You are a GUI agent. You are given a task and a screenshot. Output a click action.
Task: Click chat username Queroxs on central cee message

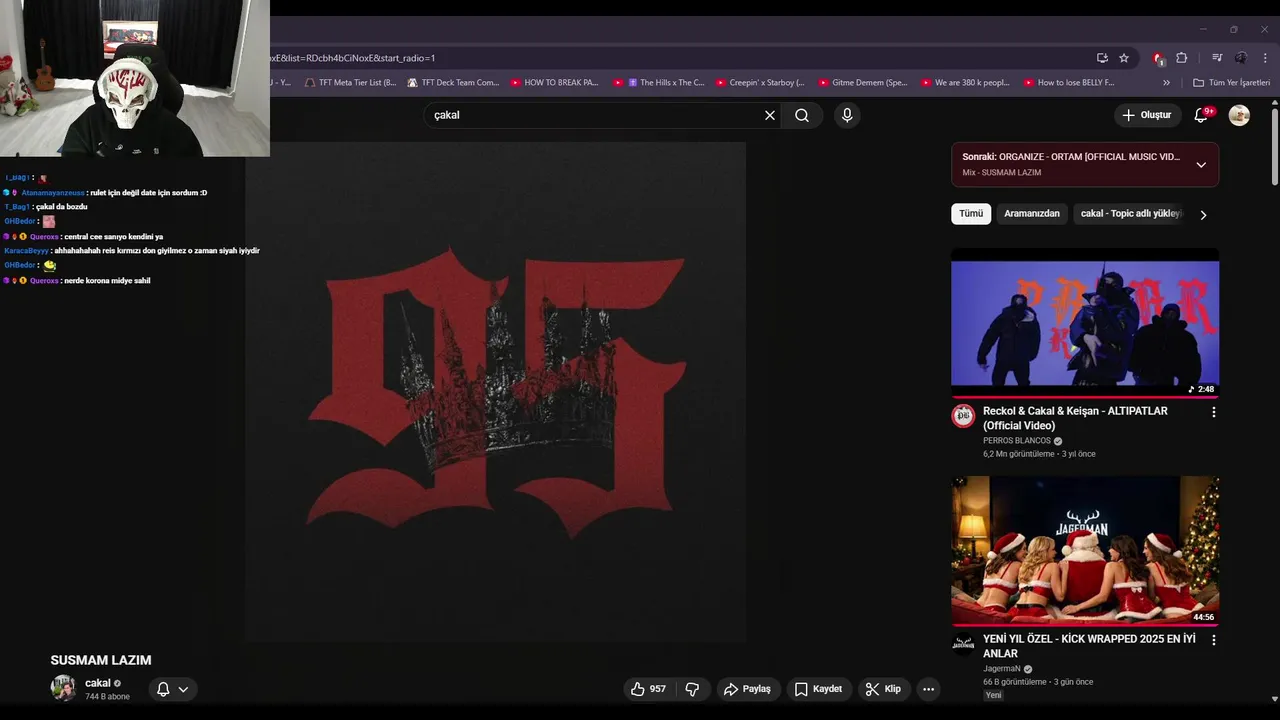44,237
